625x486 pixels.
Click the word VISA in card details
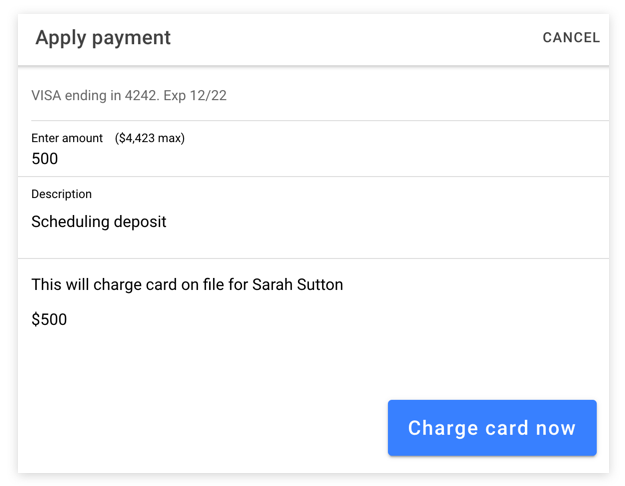46,95
